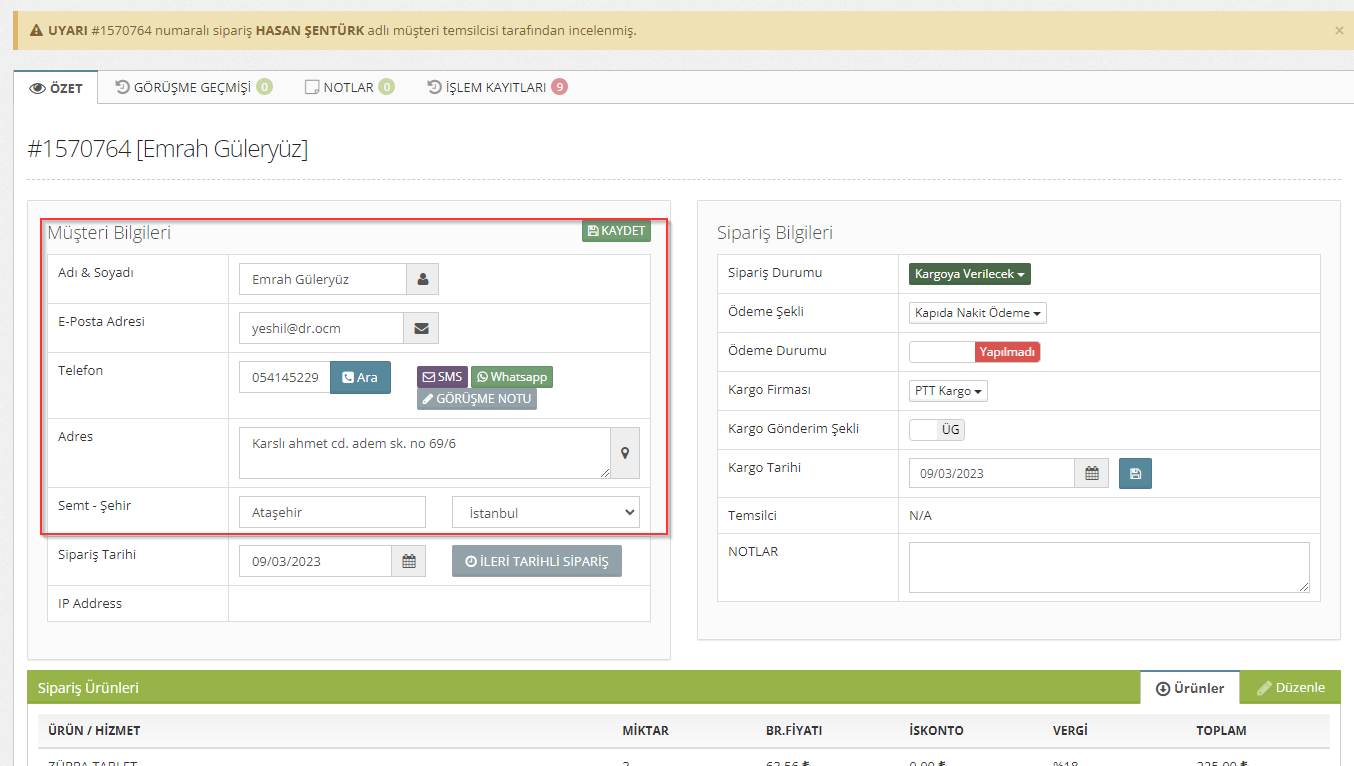Viewport: 1354px width, 766px height.
Task: Expand the İstanbul city select box
Action: (x=545, y=513)
